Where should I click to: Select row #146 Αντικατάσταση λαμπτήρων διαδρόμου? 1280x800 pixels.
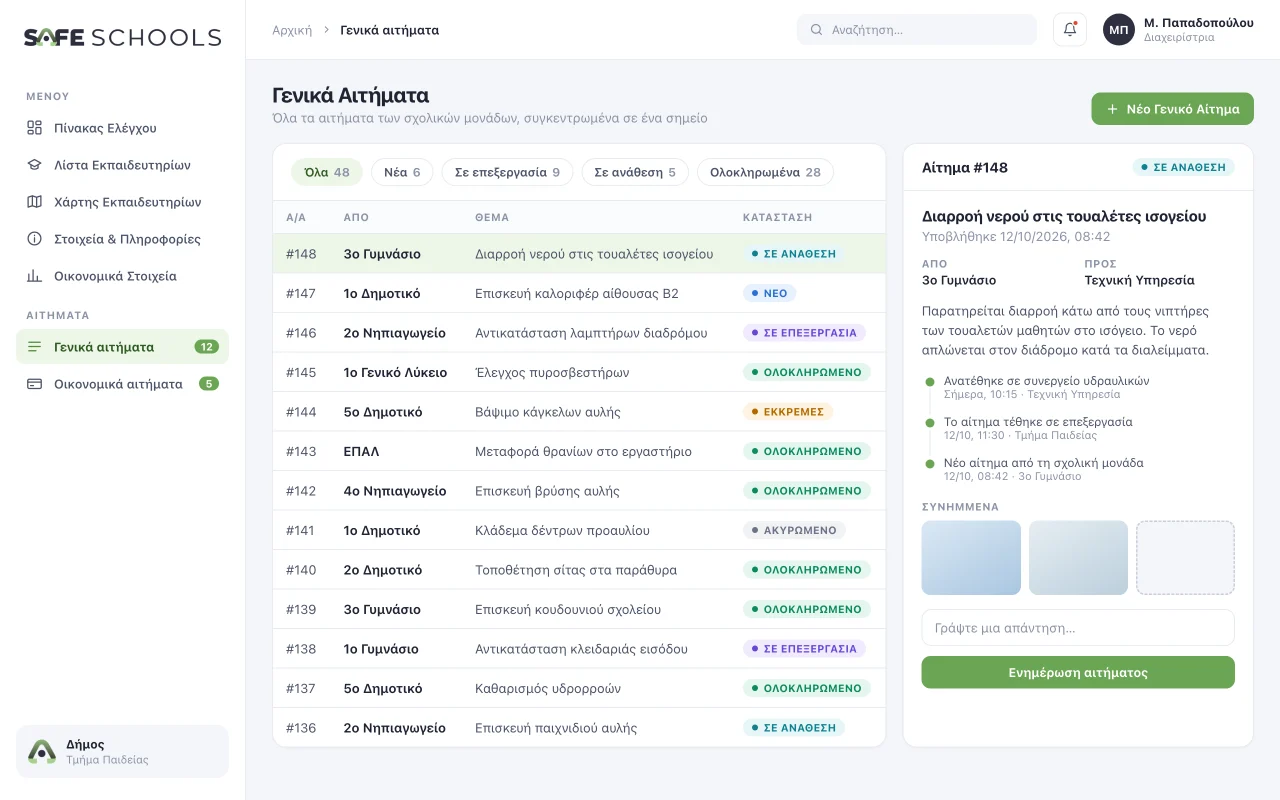[579, 333]
